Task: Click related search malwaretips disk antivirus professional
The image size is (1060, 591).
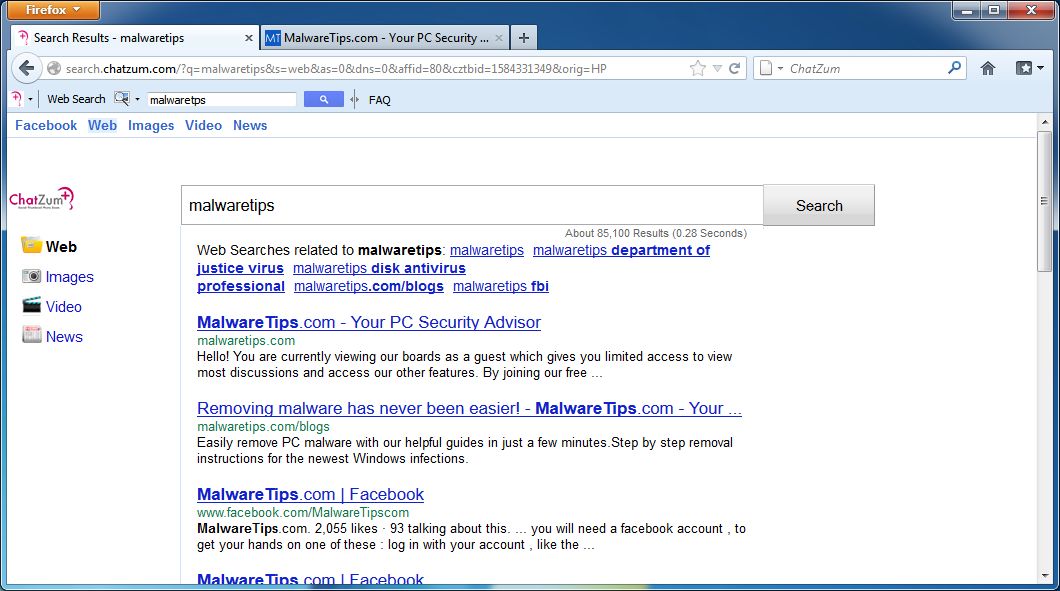Action: tap(379, 268)
